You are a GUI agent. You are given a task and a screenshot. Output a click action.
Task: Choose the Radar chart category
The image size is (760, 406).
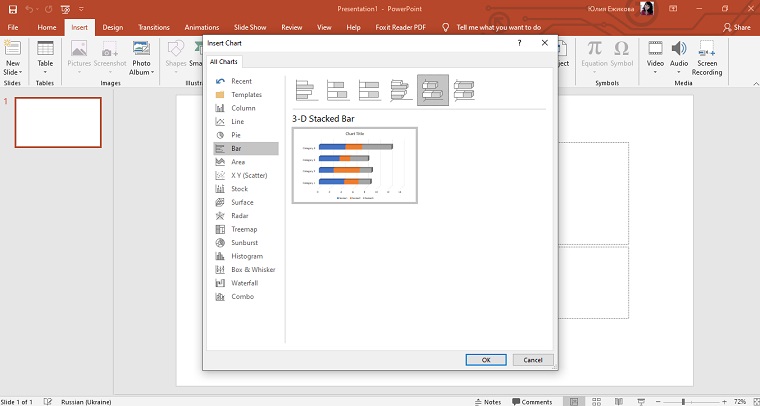coord(240,216)
